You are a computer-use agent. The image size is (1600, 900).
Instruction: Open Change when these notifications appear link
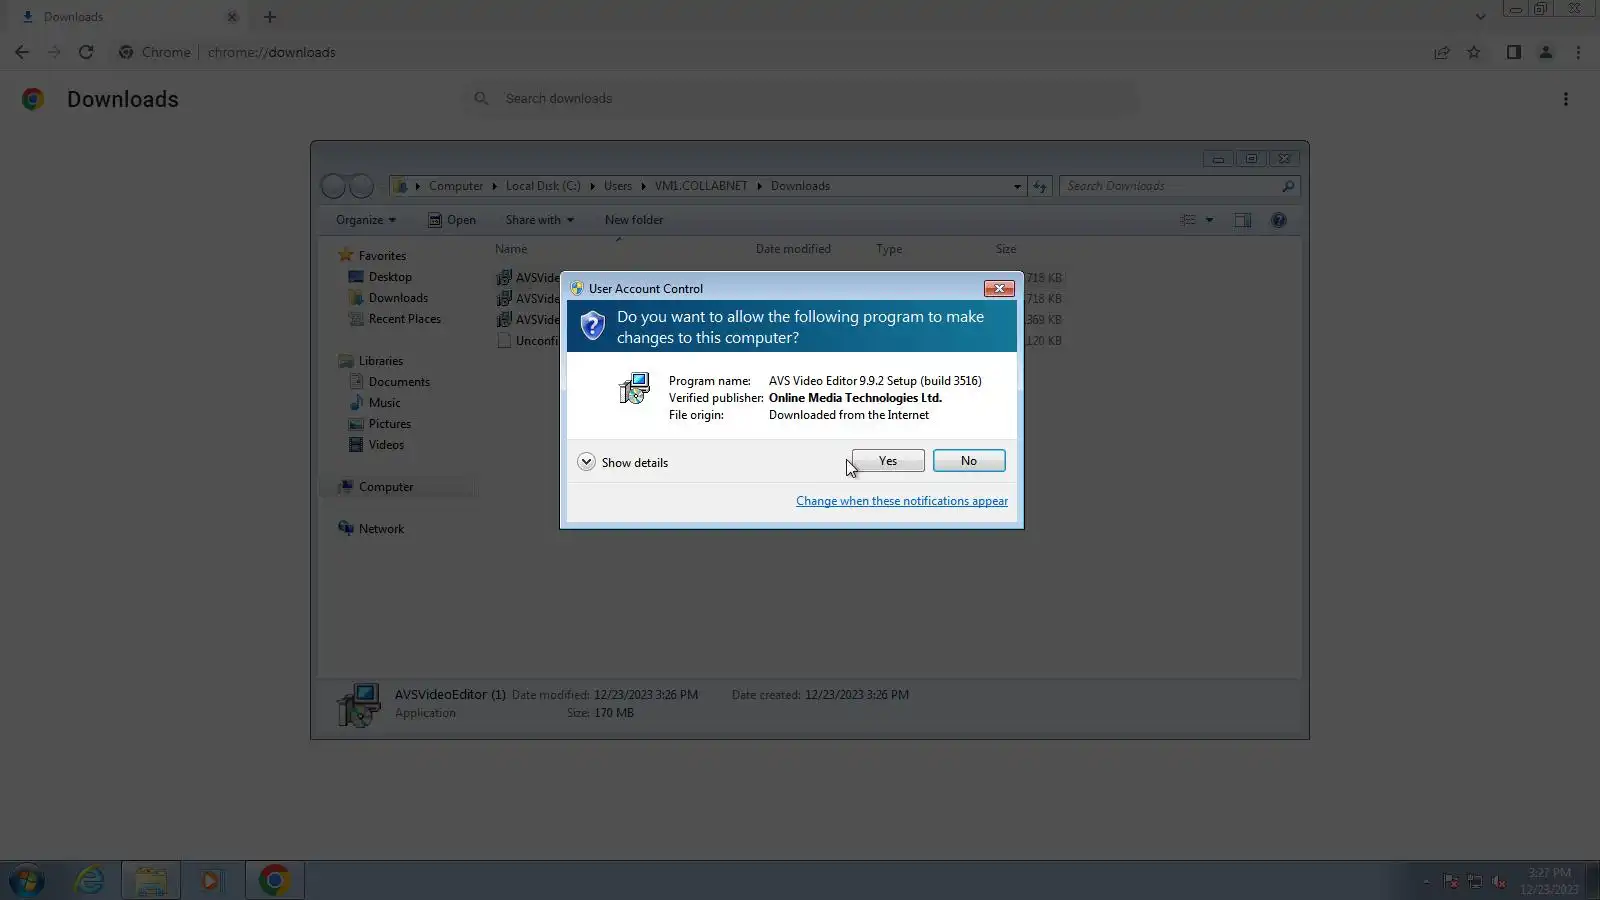[x=902, y=501]
